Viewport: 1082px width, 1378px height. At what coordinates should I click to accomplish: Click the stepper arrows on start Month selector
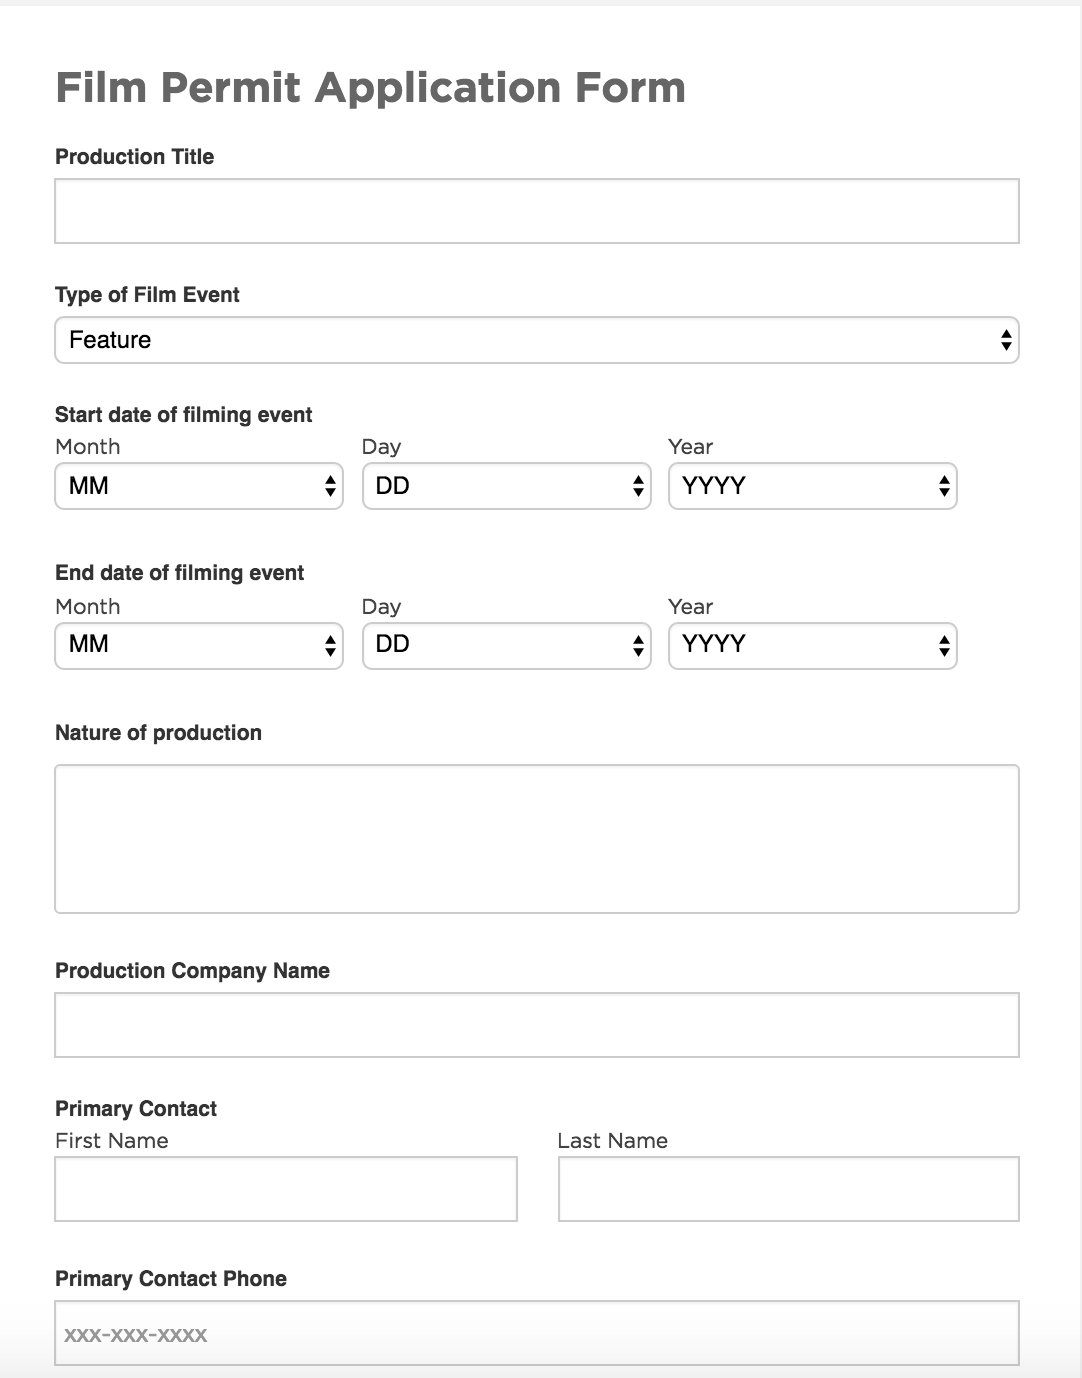tap(330, 486)
